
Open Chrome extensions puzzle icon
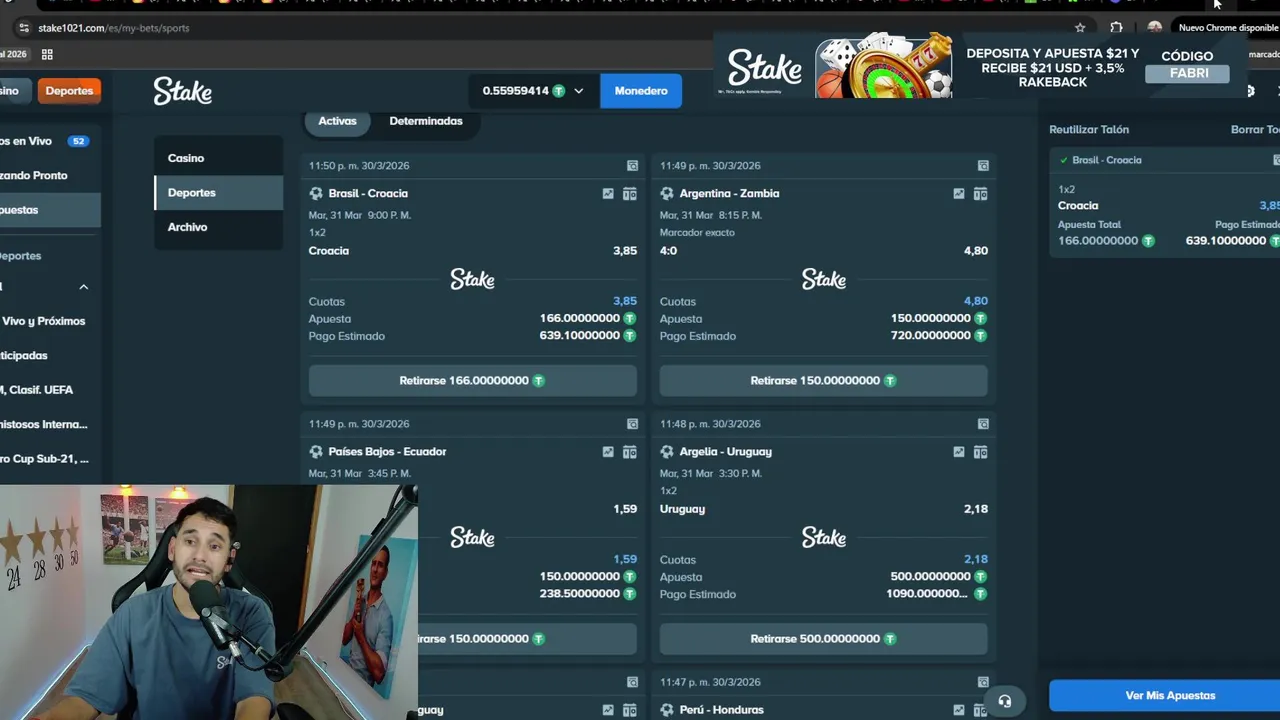pos(1116,28)
